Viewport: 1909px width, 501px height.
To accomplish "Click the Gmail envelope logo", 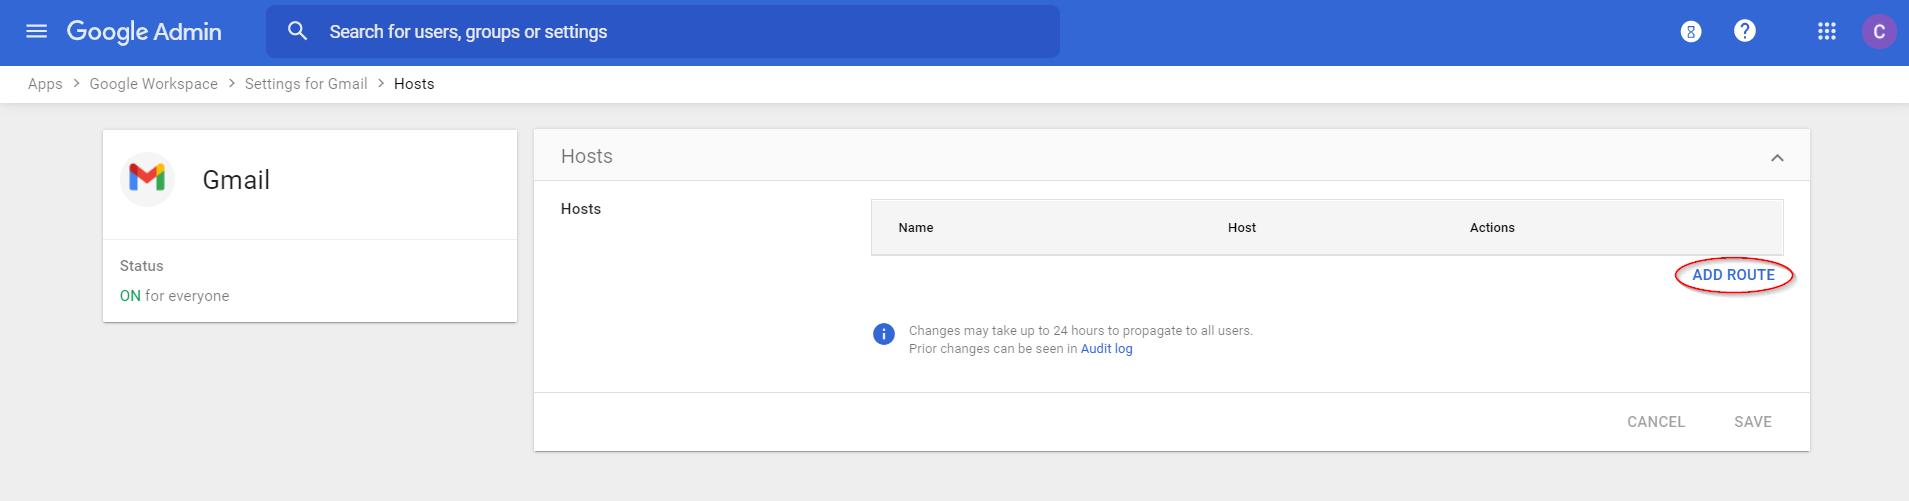I will [147, 179].
